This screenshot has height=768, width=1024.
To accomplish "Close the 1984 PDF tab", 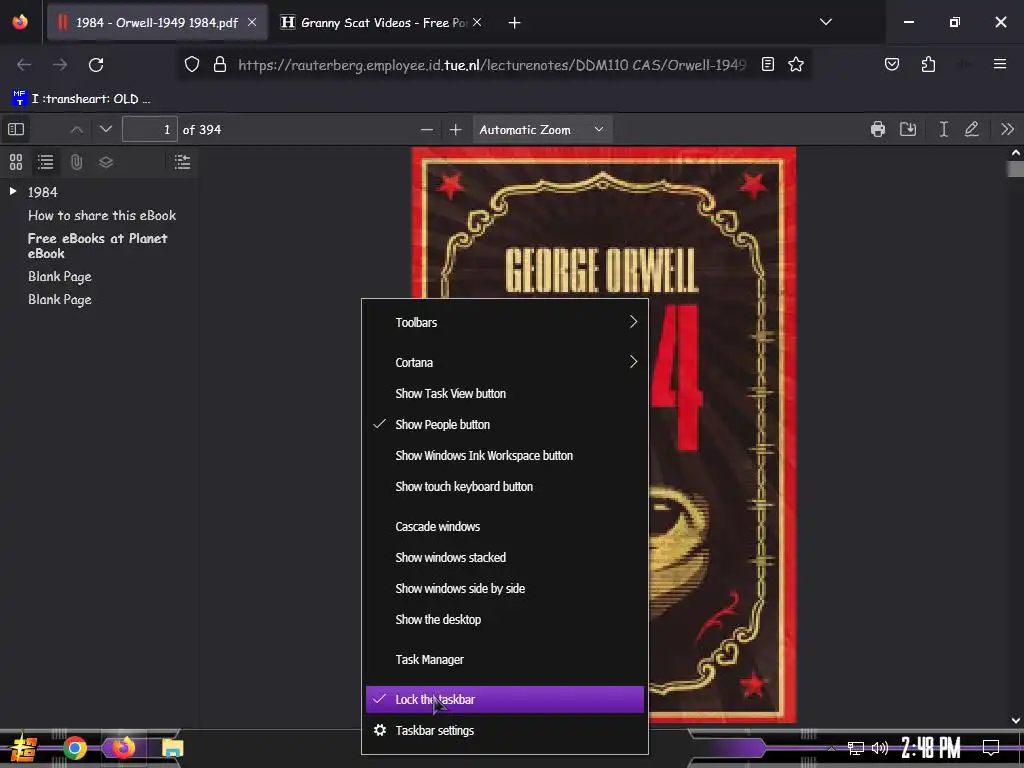I will (252, 23).
